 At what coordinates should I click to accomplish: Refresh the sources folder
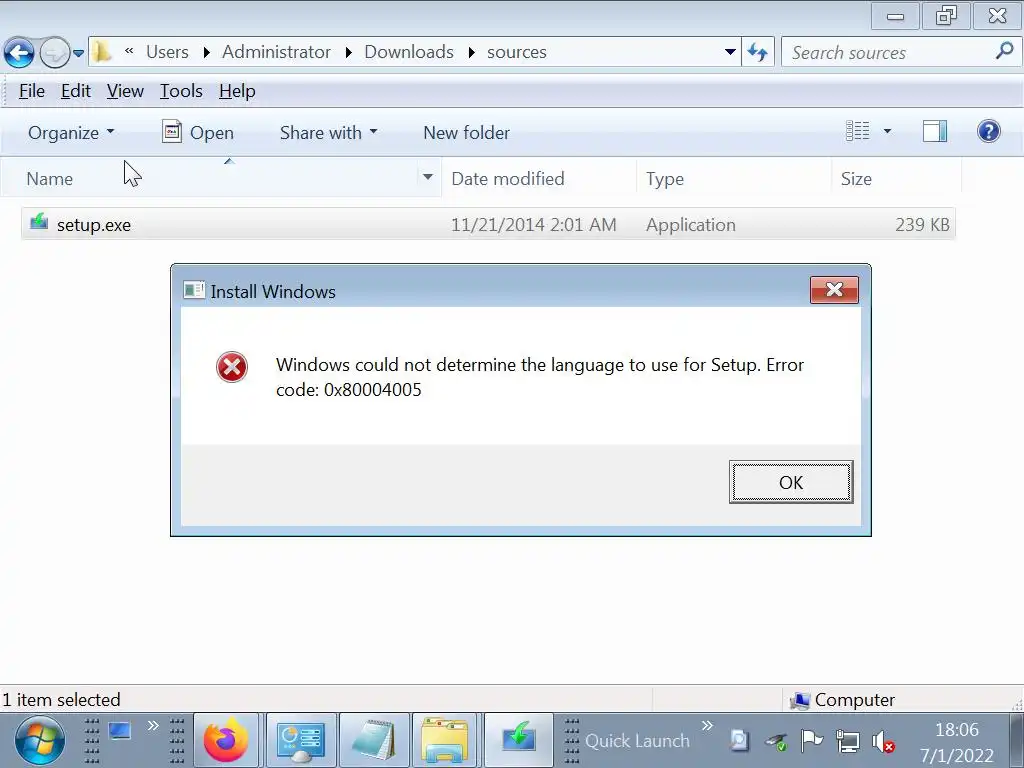tap(758, 52)
